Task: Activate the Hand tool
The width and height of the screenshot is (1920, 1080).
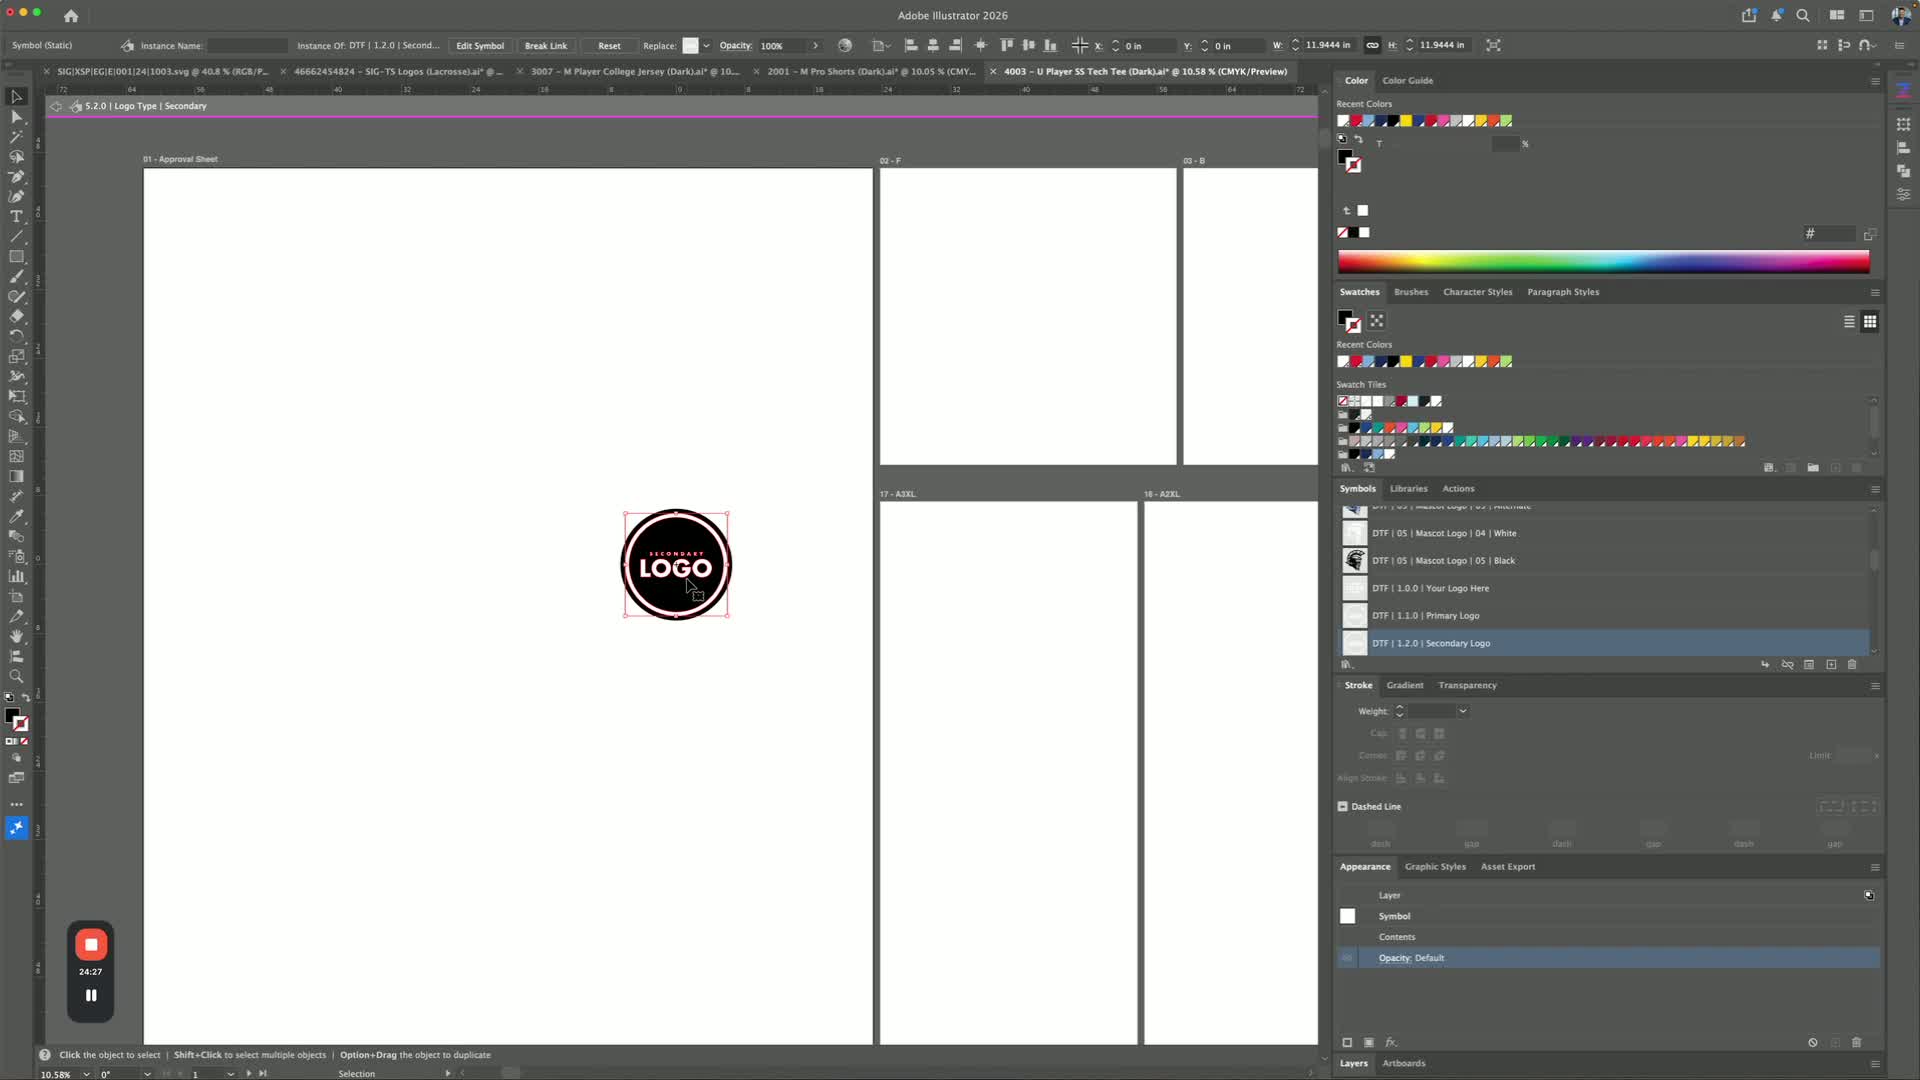Action: click(16, 637)
